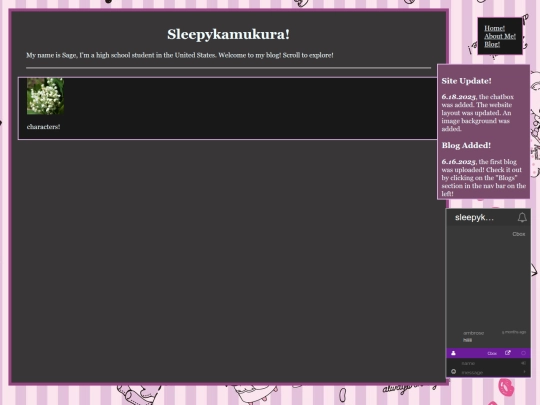Click the Sleepykamukura! page heading
The height and width of the screenshot is (405, 540).
228,34
